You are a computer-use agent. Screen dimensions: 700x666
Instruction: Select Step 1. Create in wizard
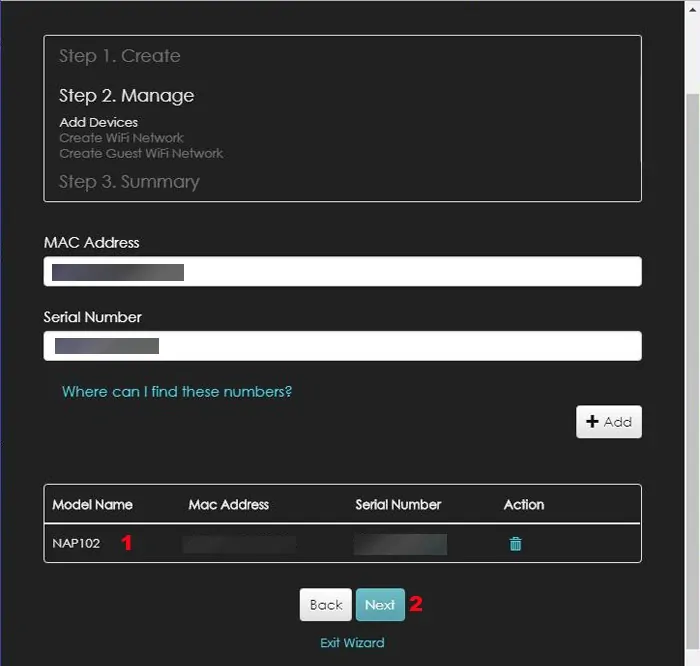119,56
